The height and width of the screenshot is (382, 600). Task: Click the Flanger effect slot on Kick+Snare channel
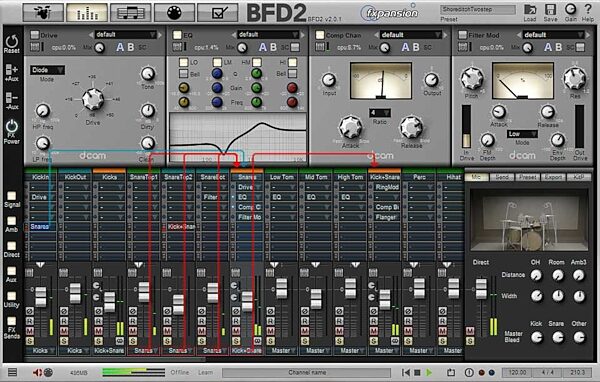tap(387, 217)
